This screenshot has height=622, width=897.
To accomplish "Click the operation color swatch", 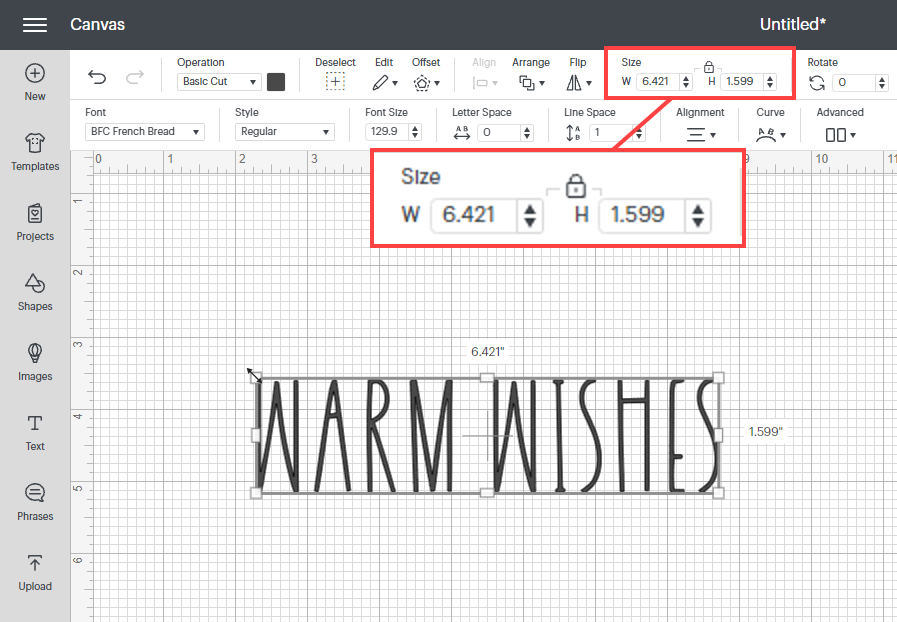I will (x=276, y=82).
